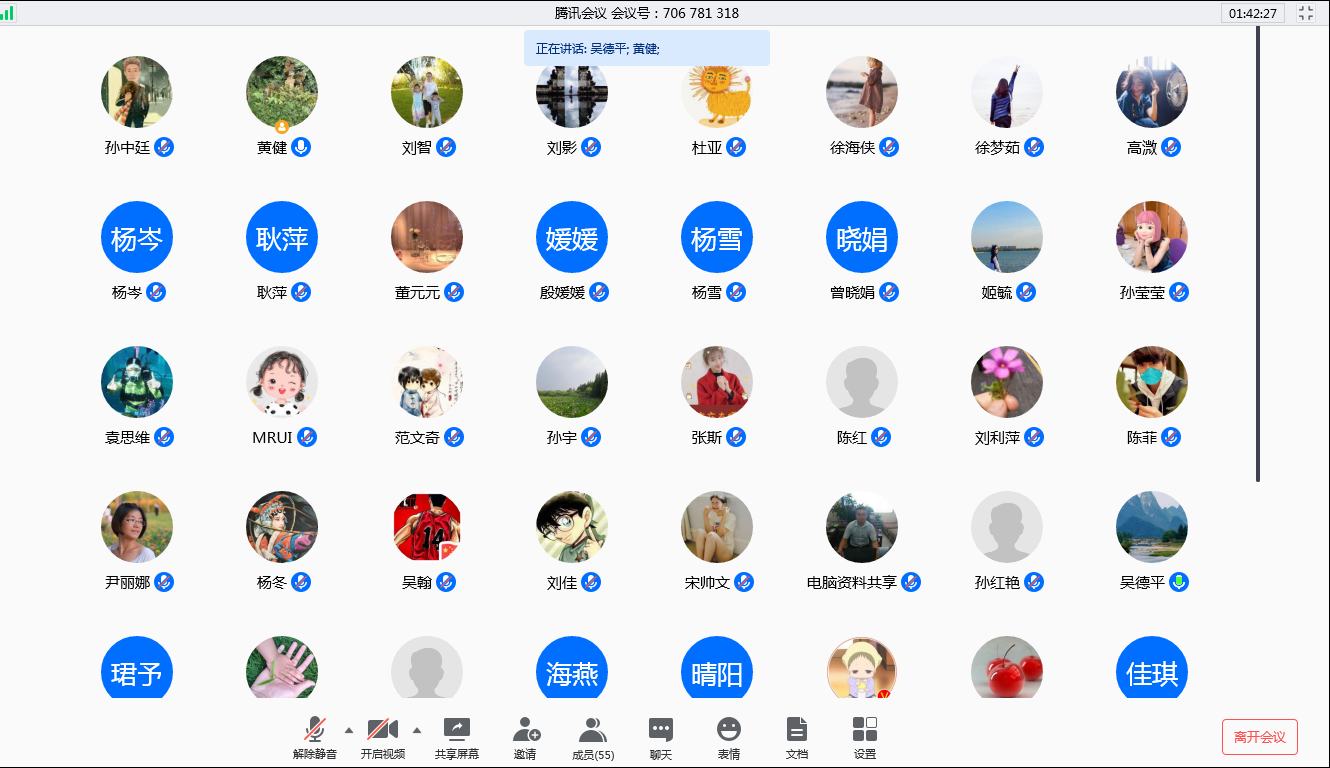Click the leave meeting button

[x=1259, y=737]
